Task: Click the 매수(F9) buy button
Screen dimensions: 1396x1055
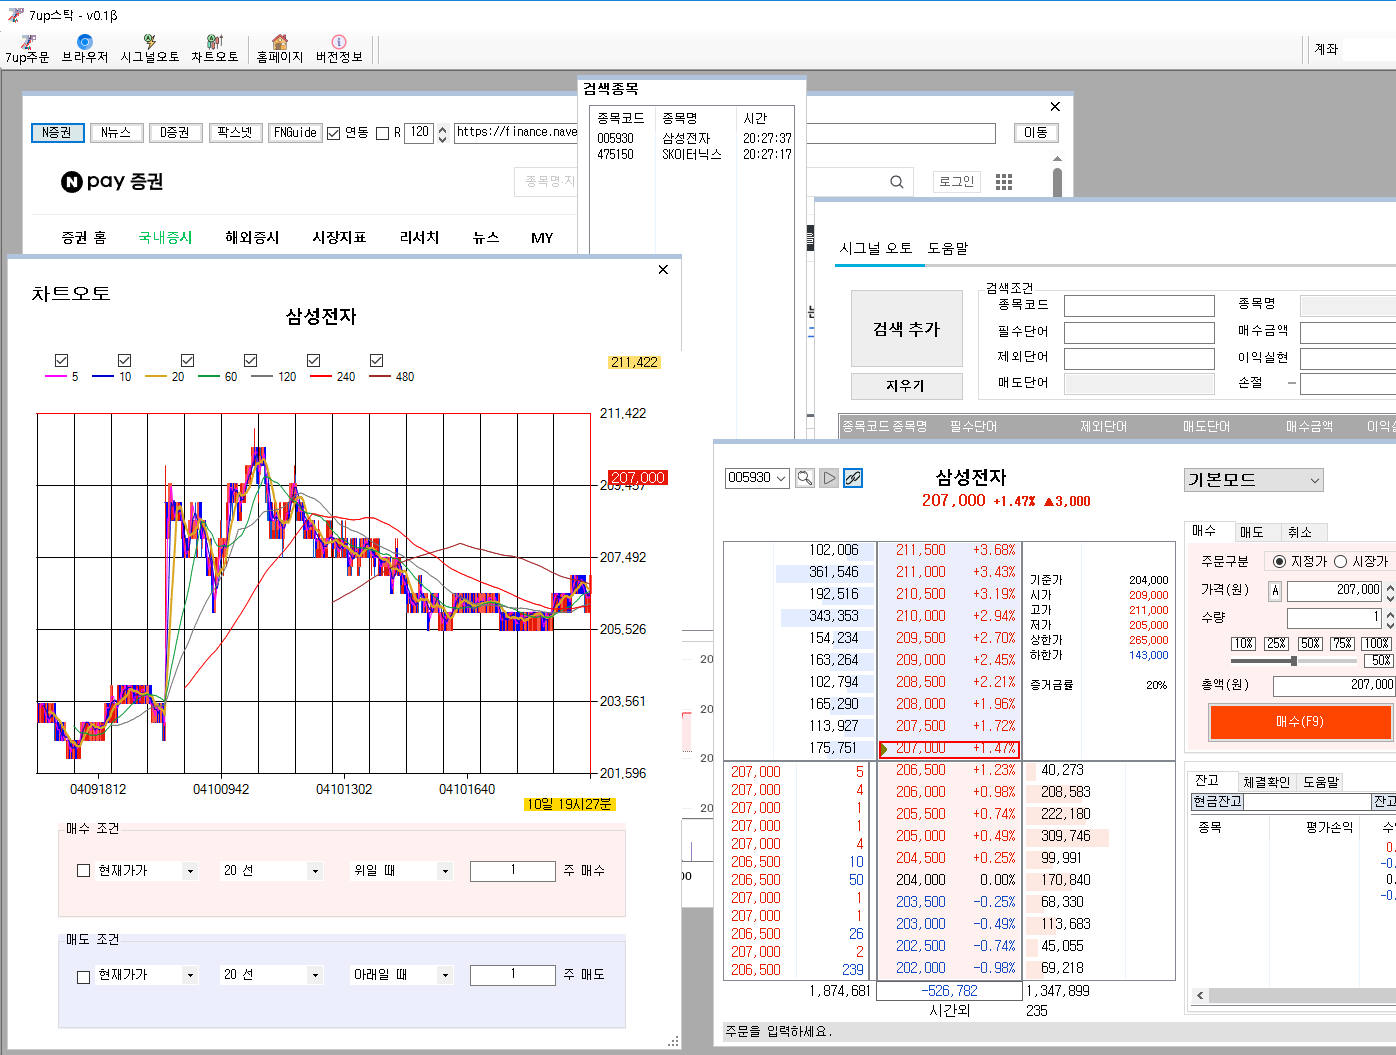Action: [1300, 722]
